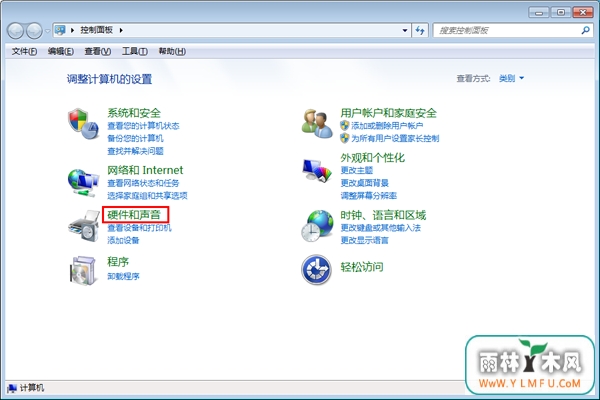The image size is (600, 400).
Task: Open the Hardware and Sound printer icon
Action: tap(84, 226)
